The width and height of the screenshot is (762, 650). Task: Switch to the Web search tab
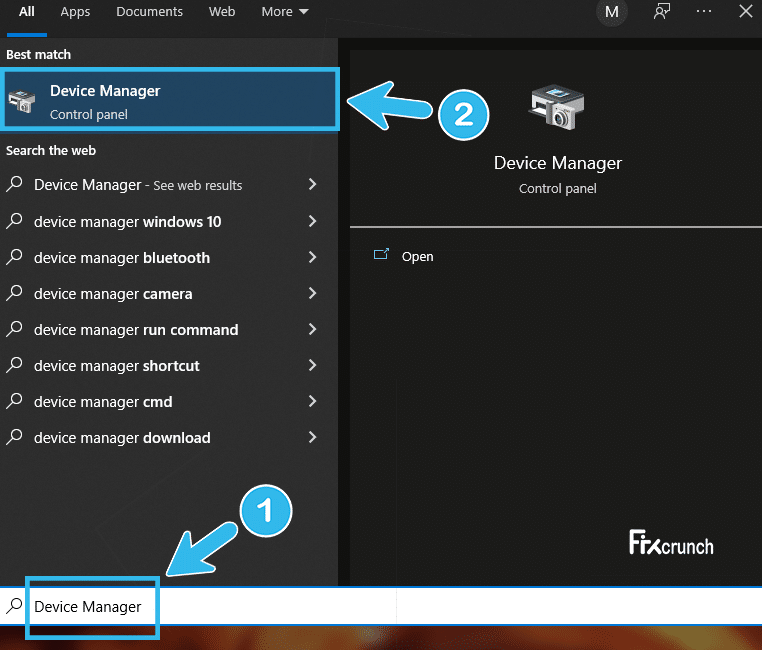click(x=222, y=12)
